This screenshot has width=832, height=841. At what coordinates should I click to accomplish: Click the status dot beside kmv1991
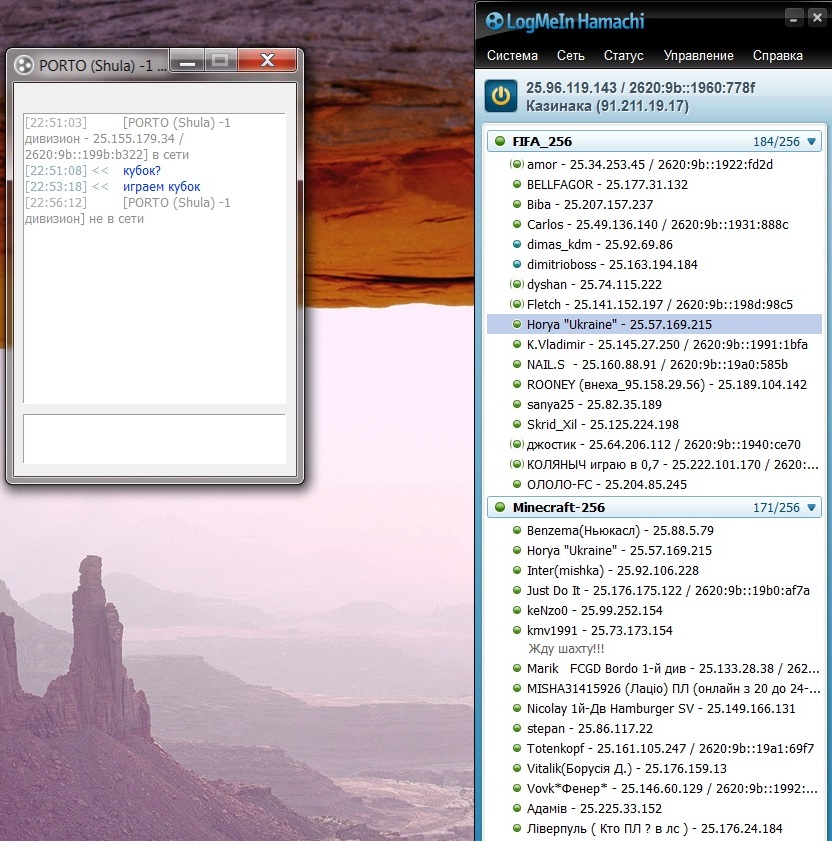(517, 630)
